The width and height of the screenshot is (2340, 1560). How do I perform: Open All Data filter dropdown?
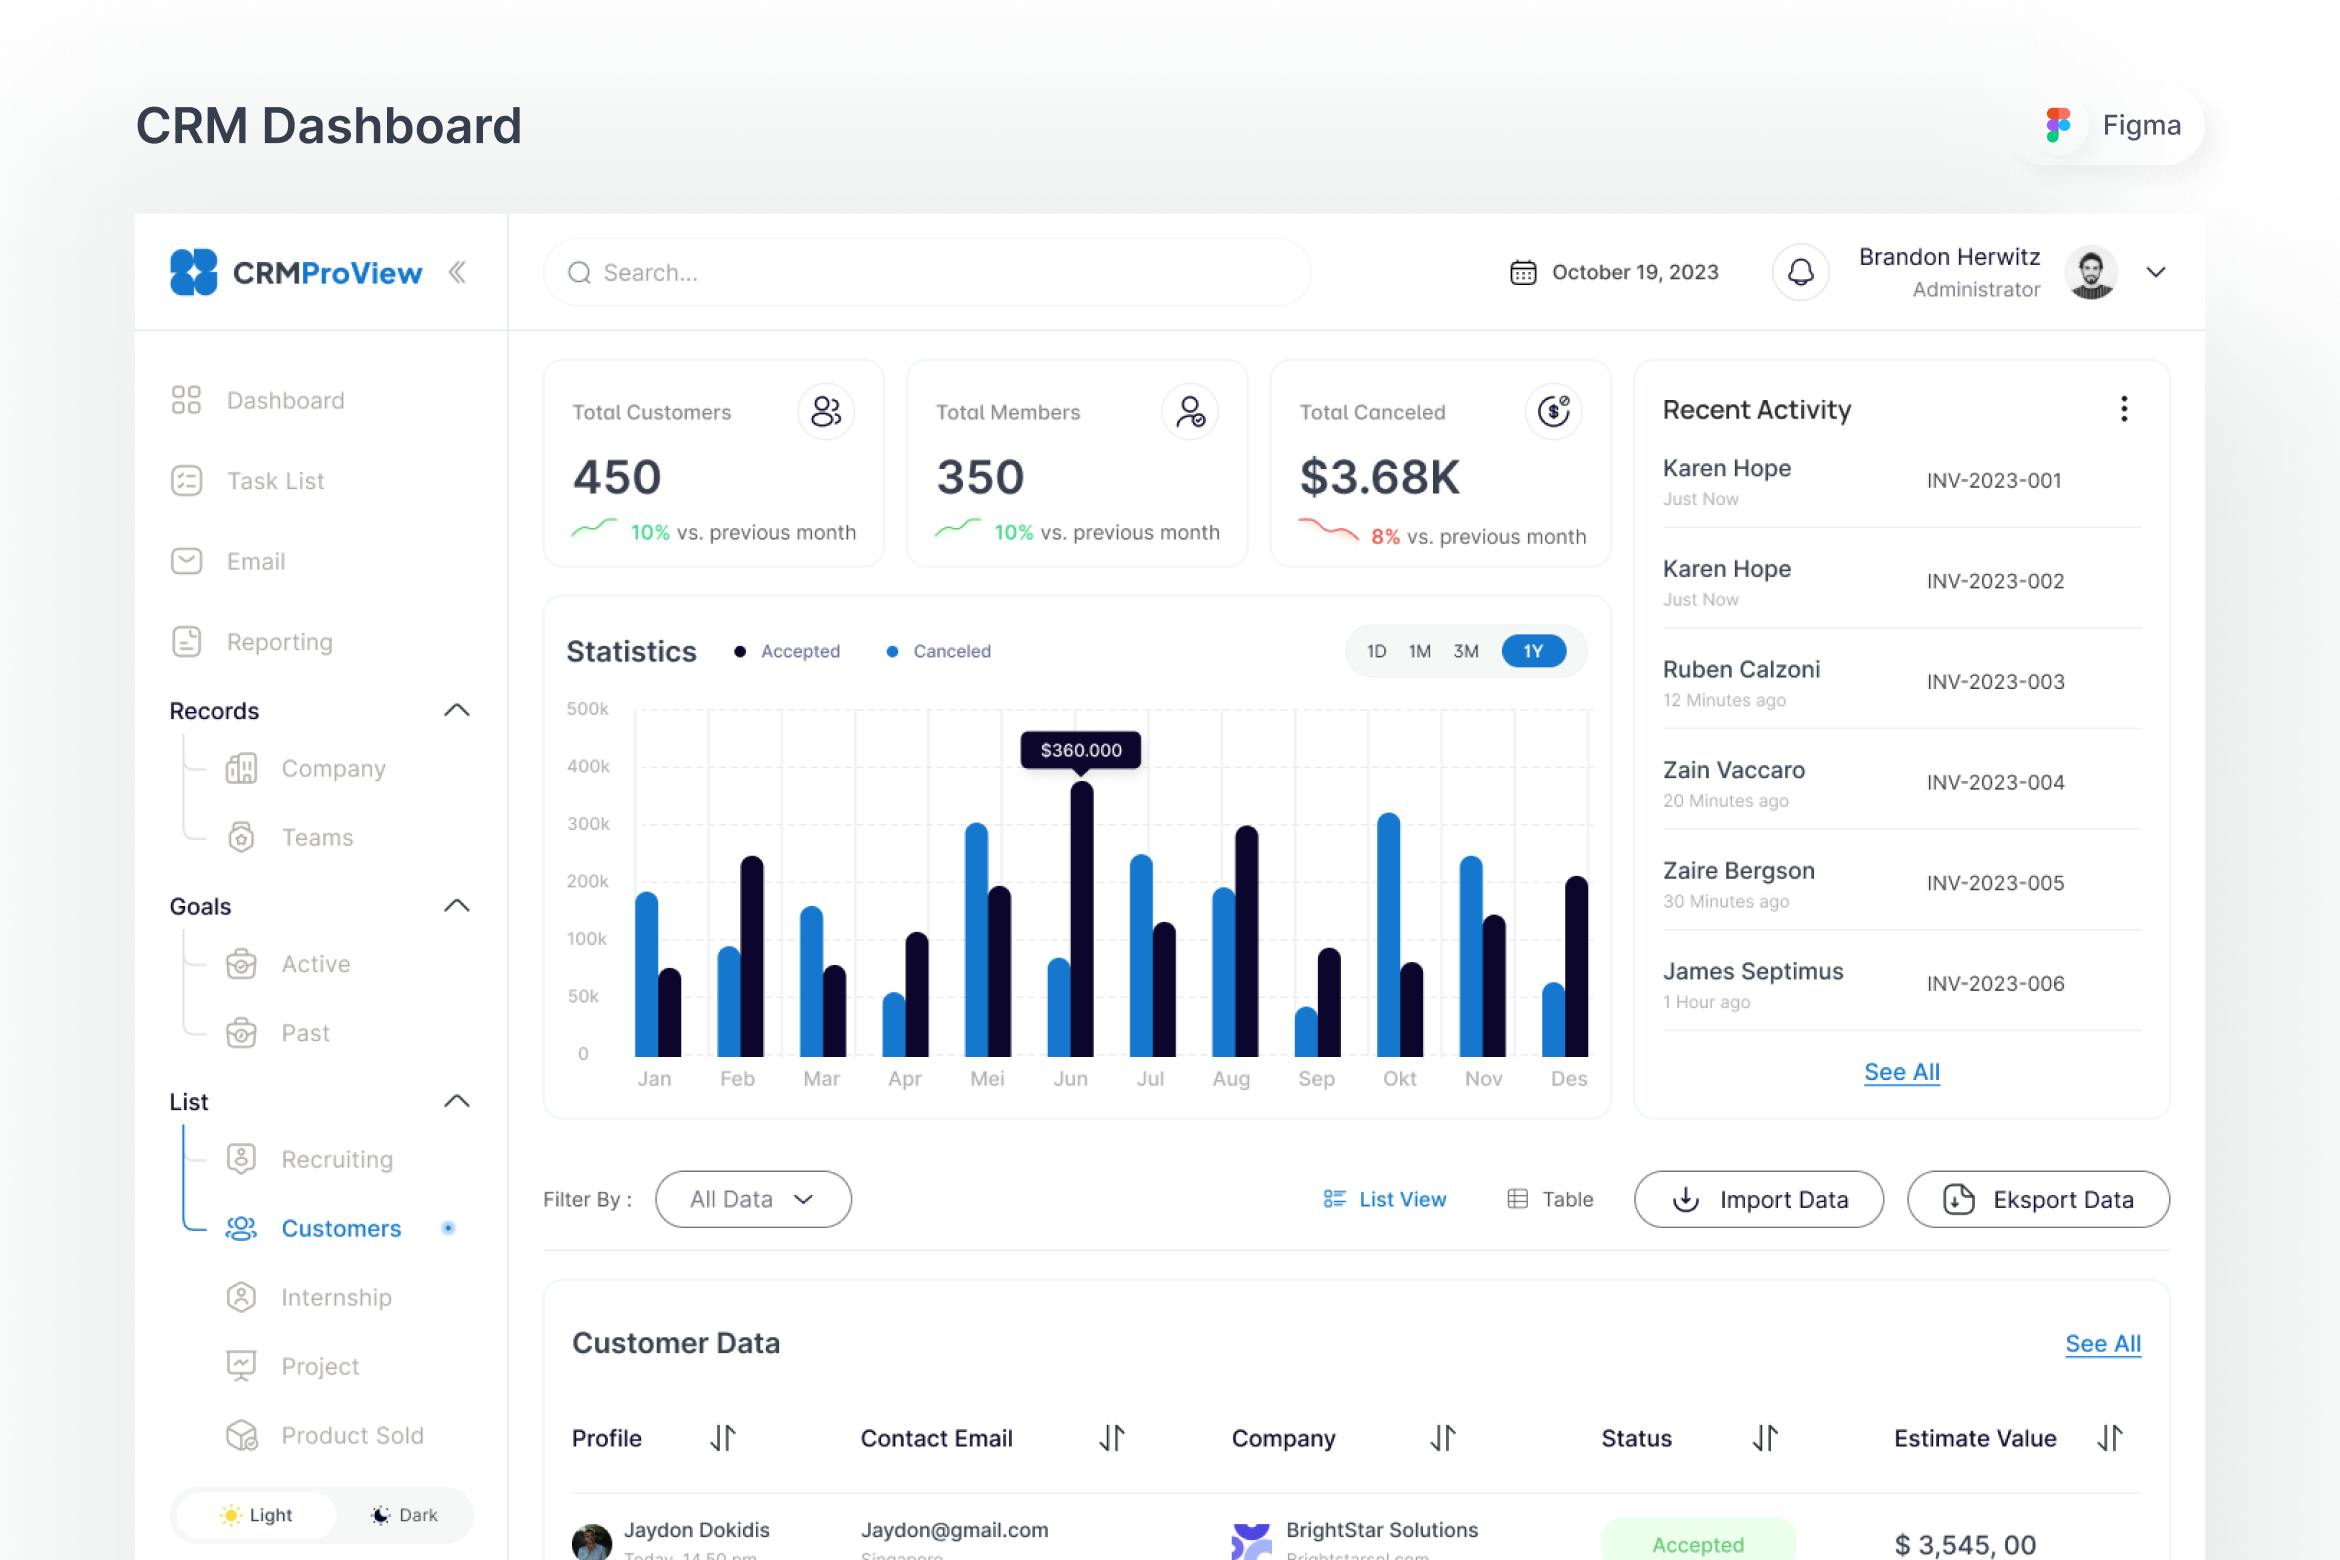pos(753,1199)
